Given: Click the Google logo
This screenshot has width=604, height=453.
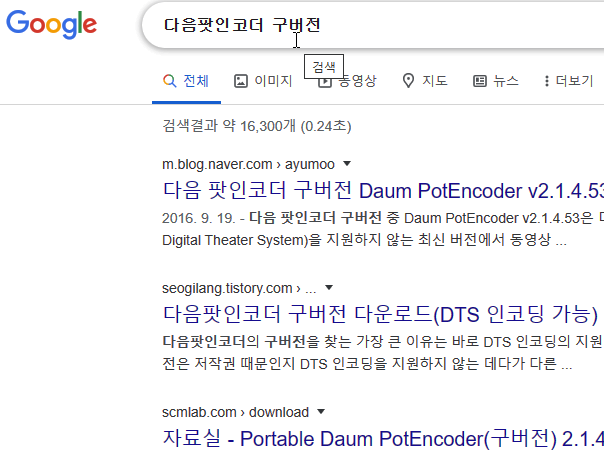Looking at the screenshot, I should (x=51, y=25).
